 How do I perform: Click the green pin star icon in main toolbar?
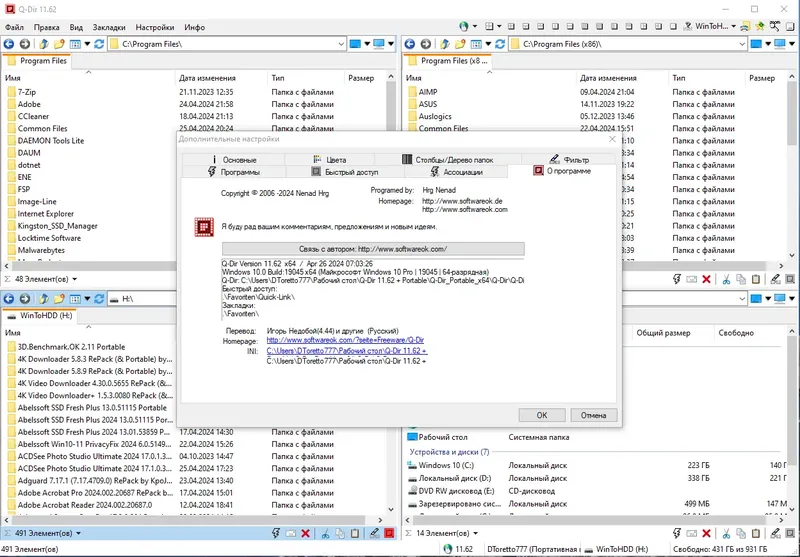[x=760, y=27]
